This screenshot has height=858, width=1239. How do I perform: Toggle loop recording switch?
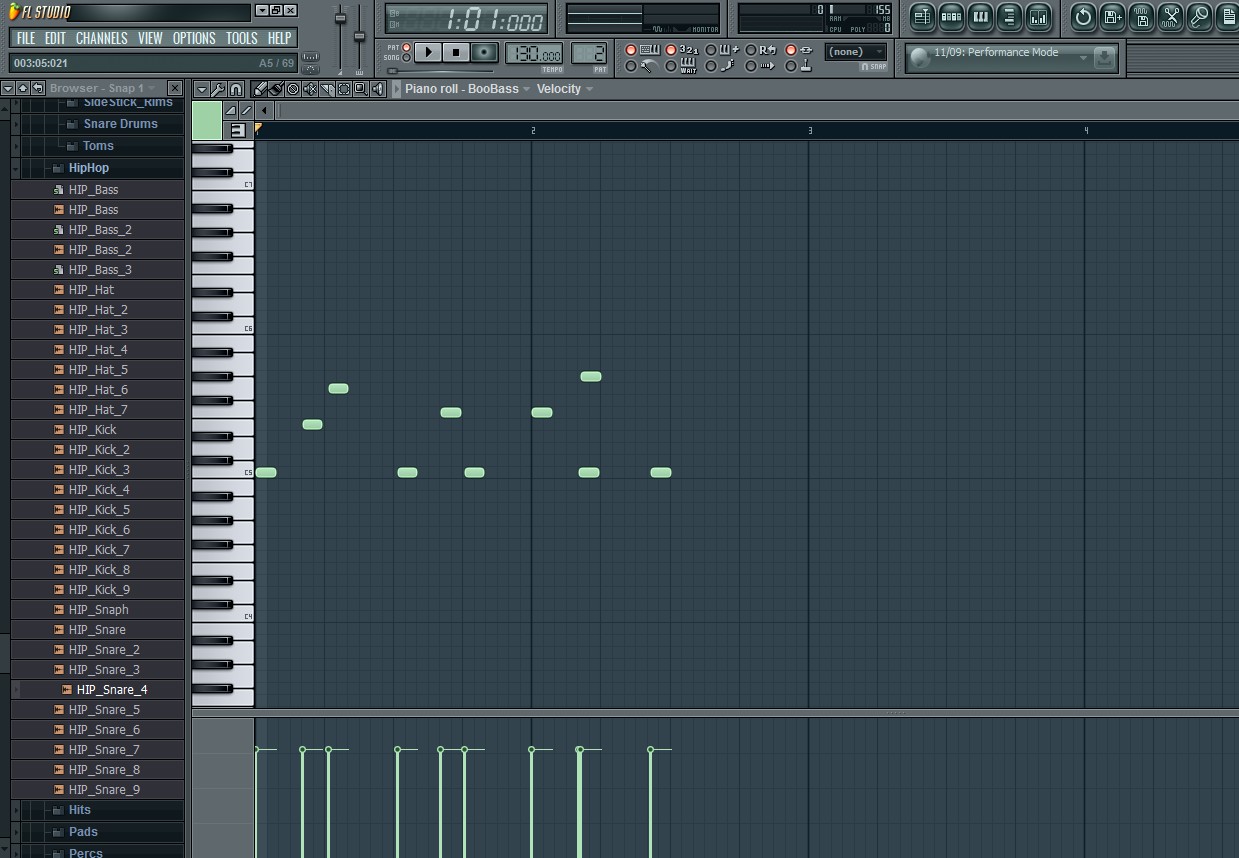point(751,50)
